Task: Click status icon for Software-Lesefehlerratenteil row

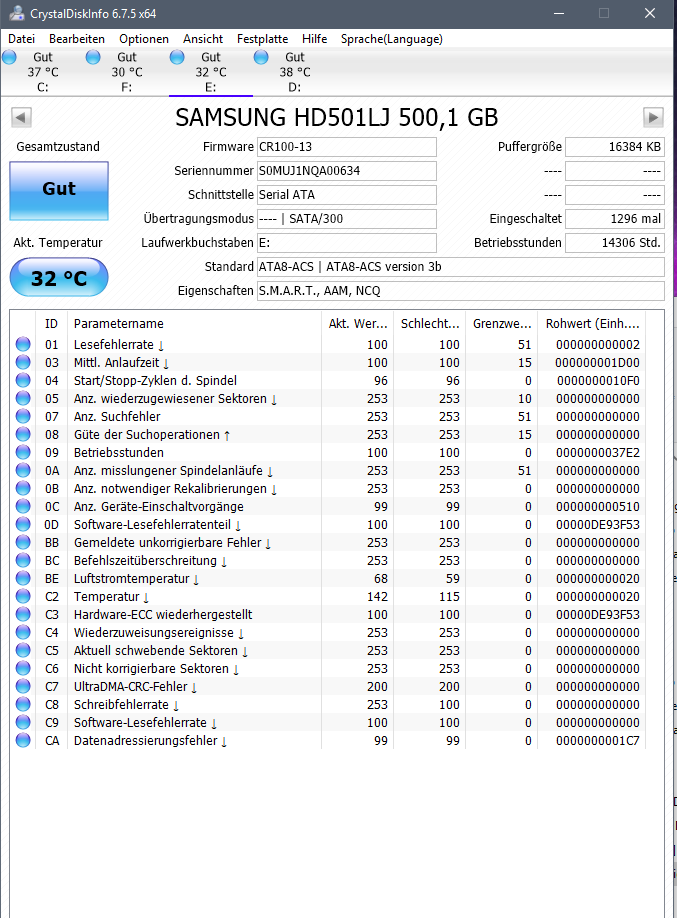Action: [x=23, y=525]
